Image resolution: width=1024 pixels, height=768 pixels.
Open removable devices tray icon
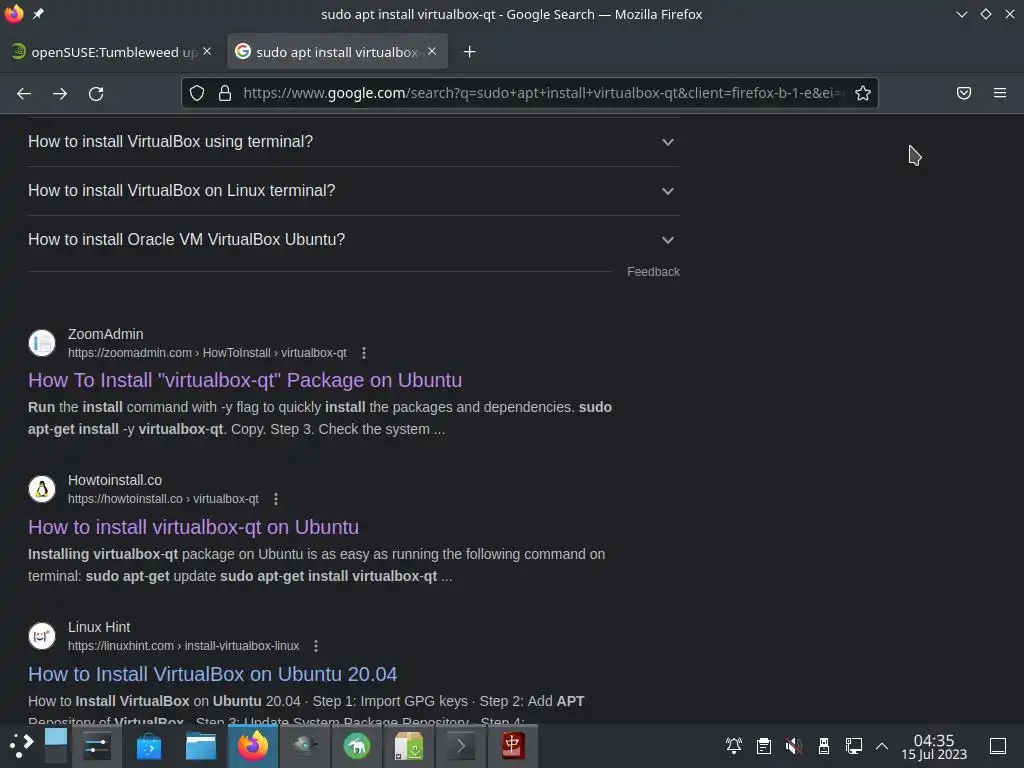click(824, 746)
